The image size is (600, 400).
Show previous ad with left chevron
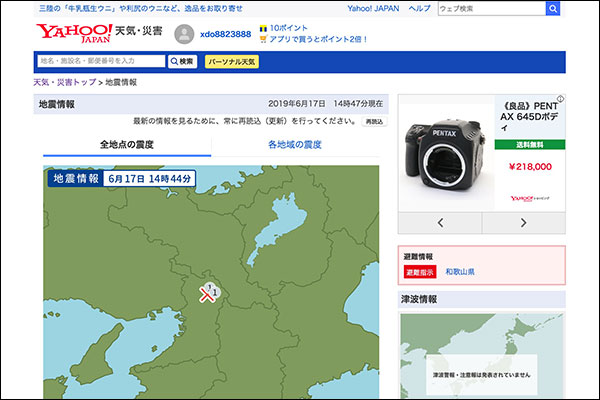point(440,222)
